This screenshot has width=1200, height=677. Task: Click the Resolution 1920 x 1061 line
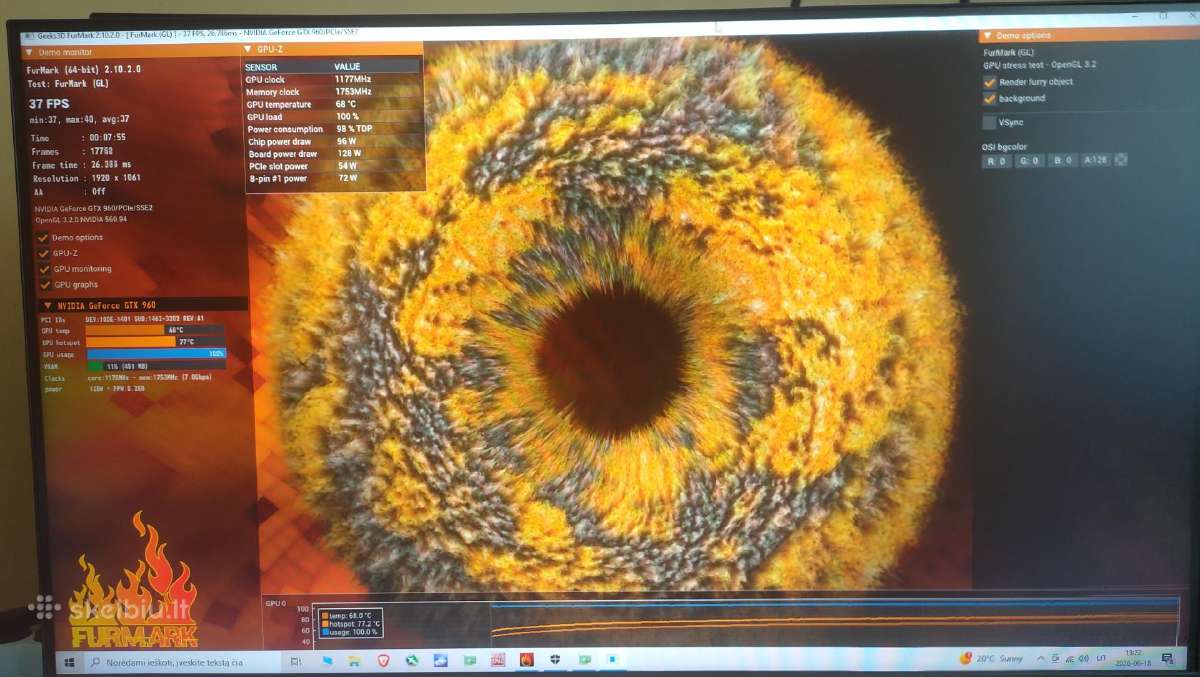click(87, 177)
